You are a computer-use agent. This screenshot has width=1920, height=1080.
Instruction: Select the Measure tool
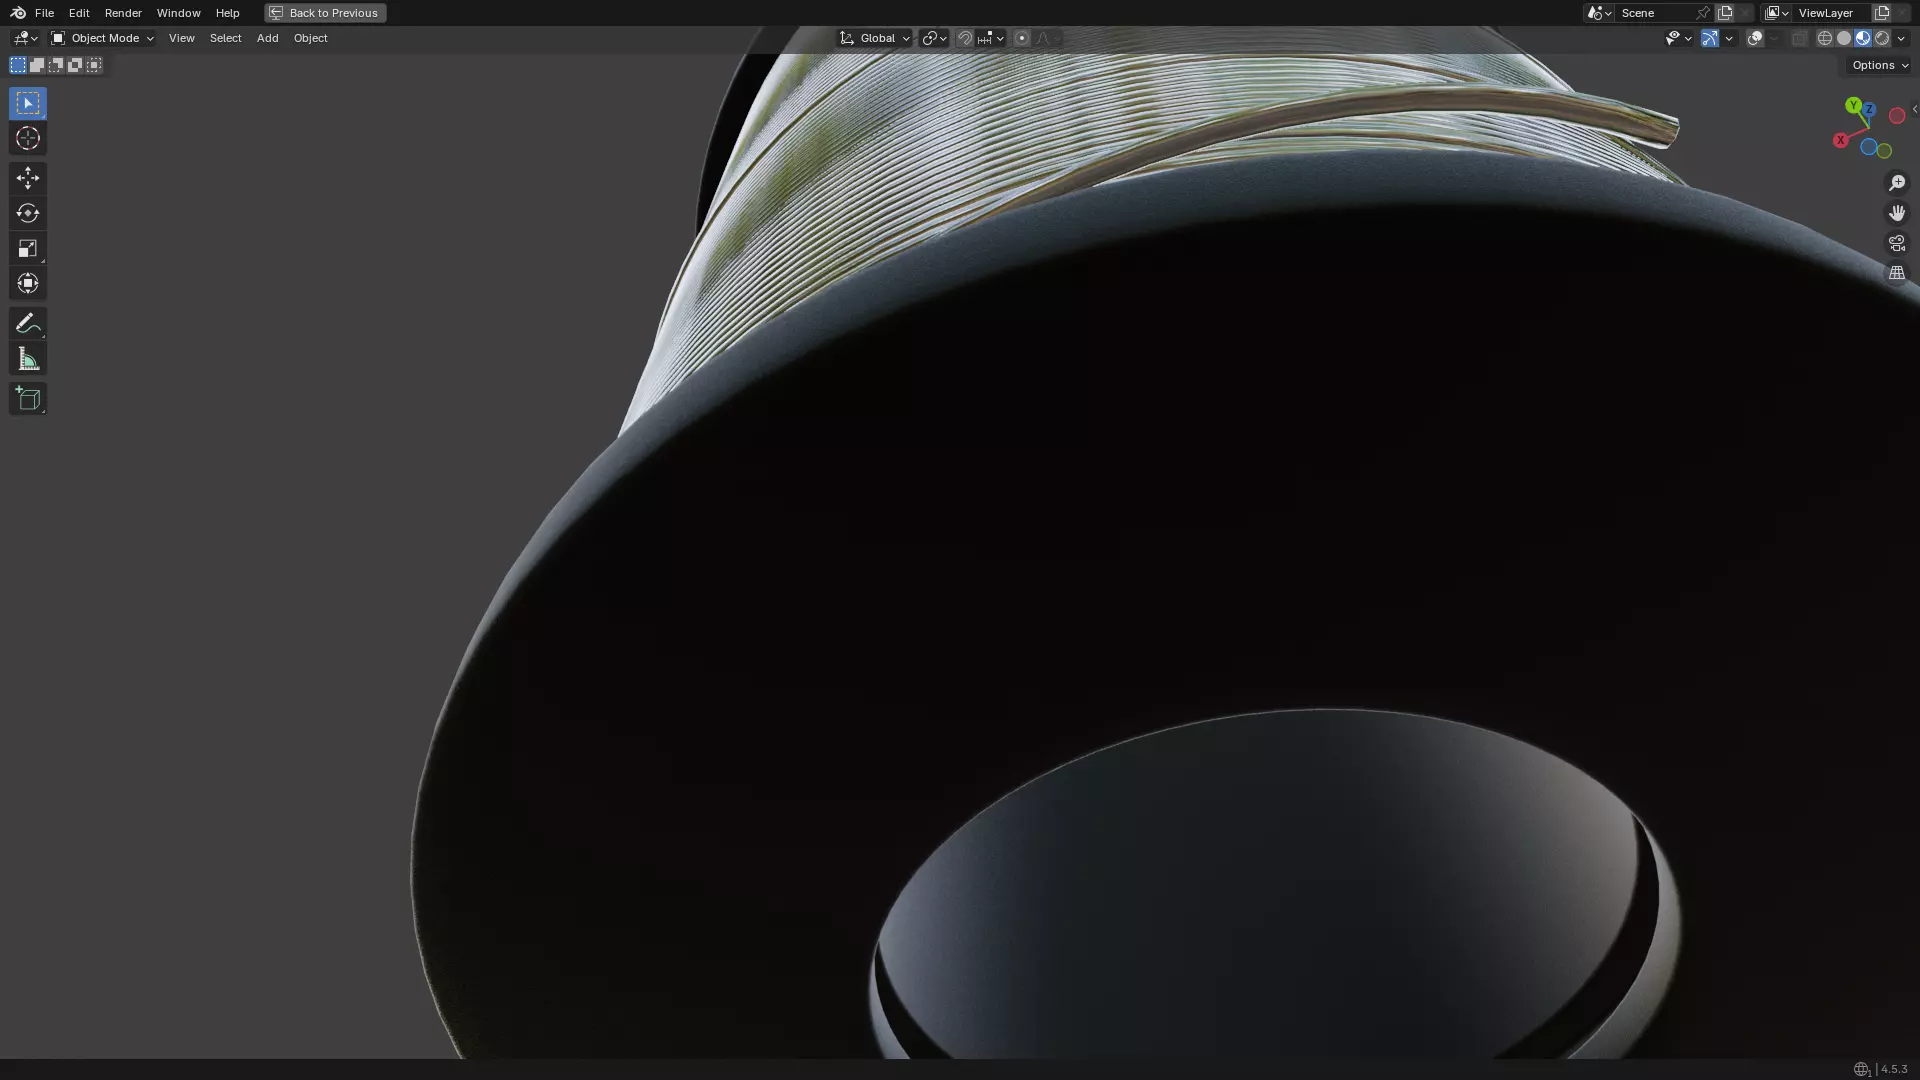(x=27, y=359)
